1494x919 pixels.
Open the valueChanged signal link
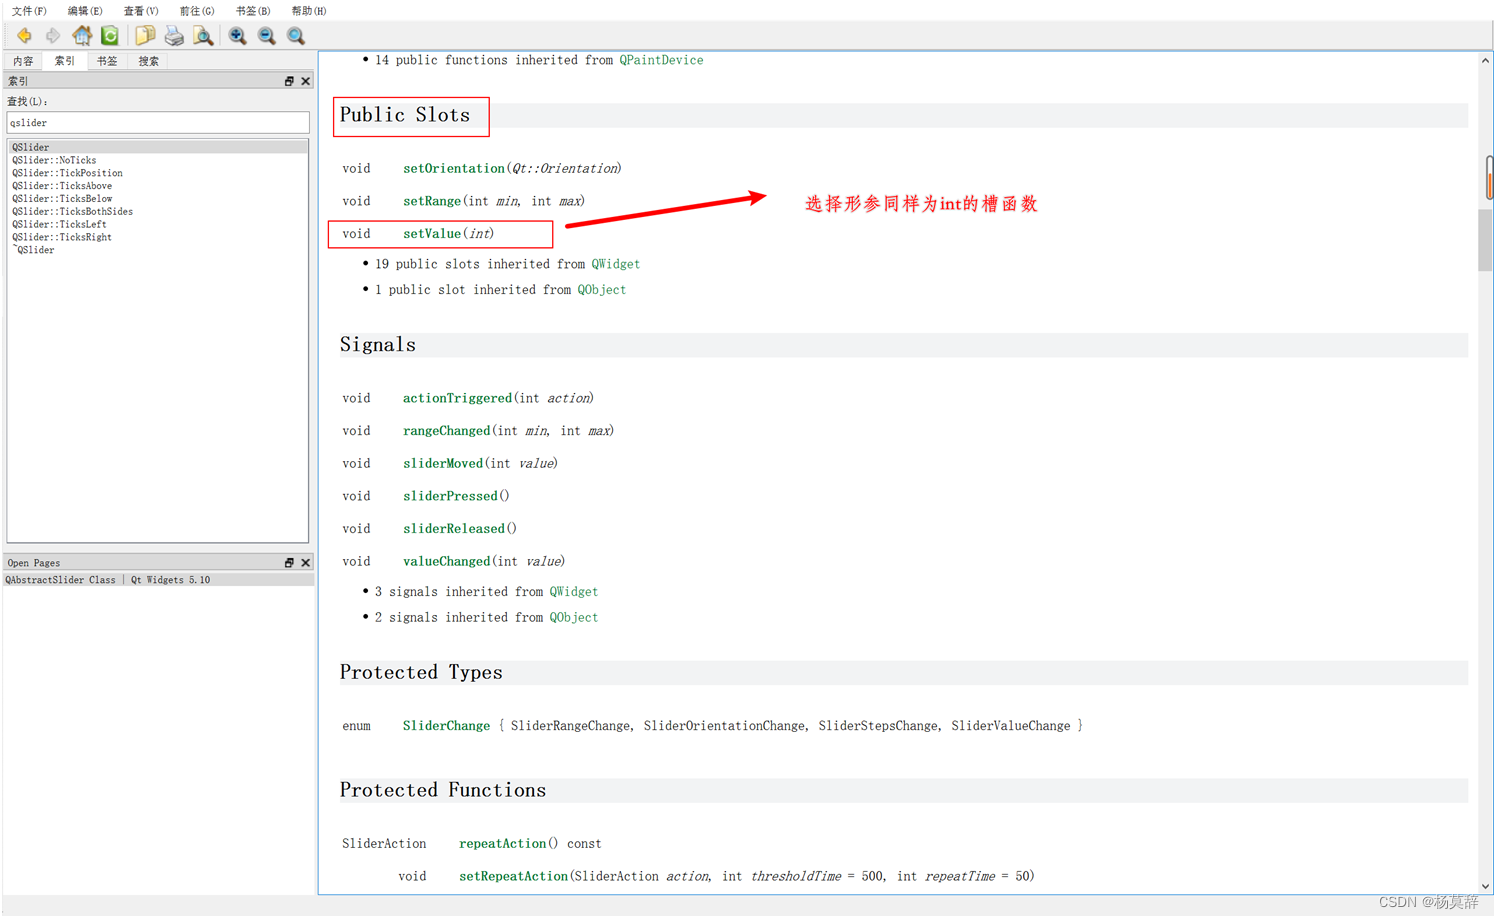click(x=446, y=562)
